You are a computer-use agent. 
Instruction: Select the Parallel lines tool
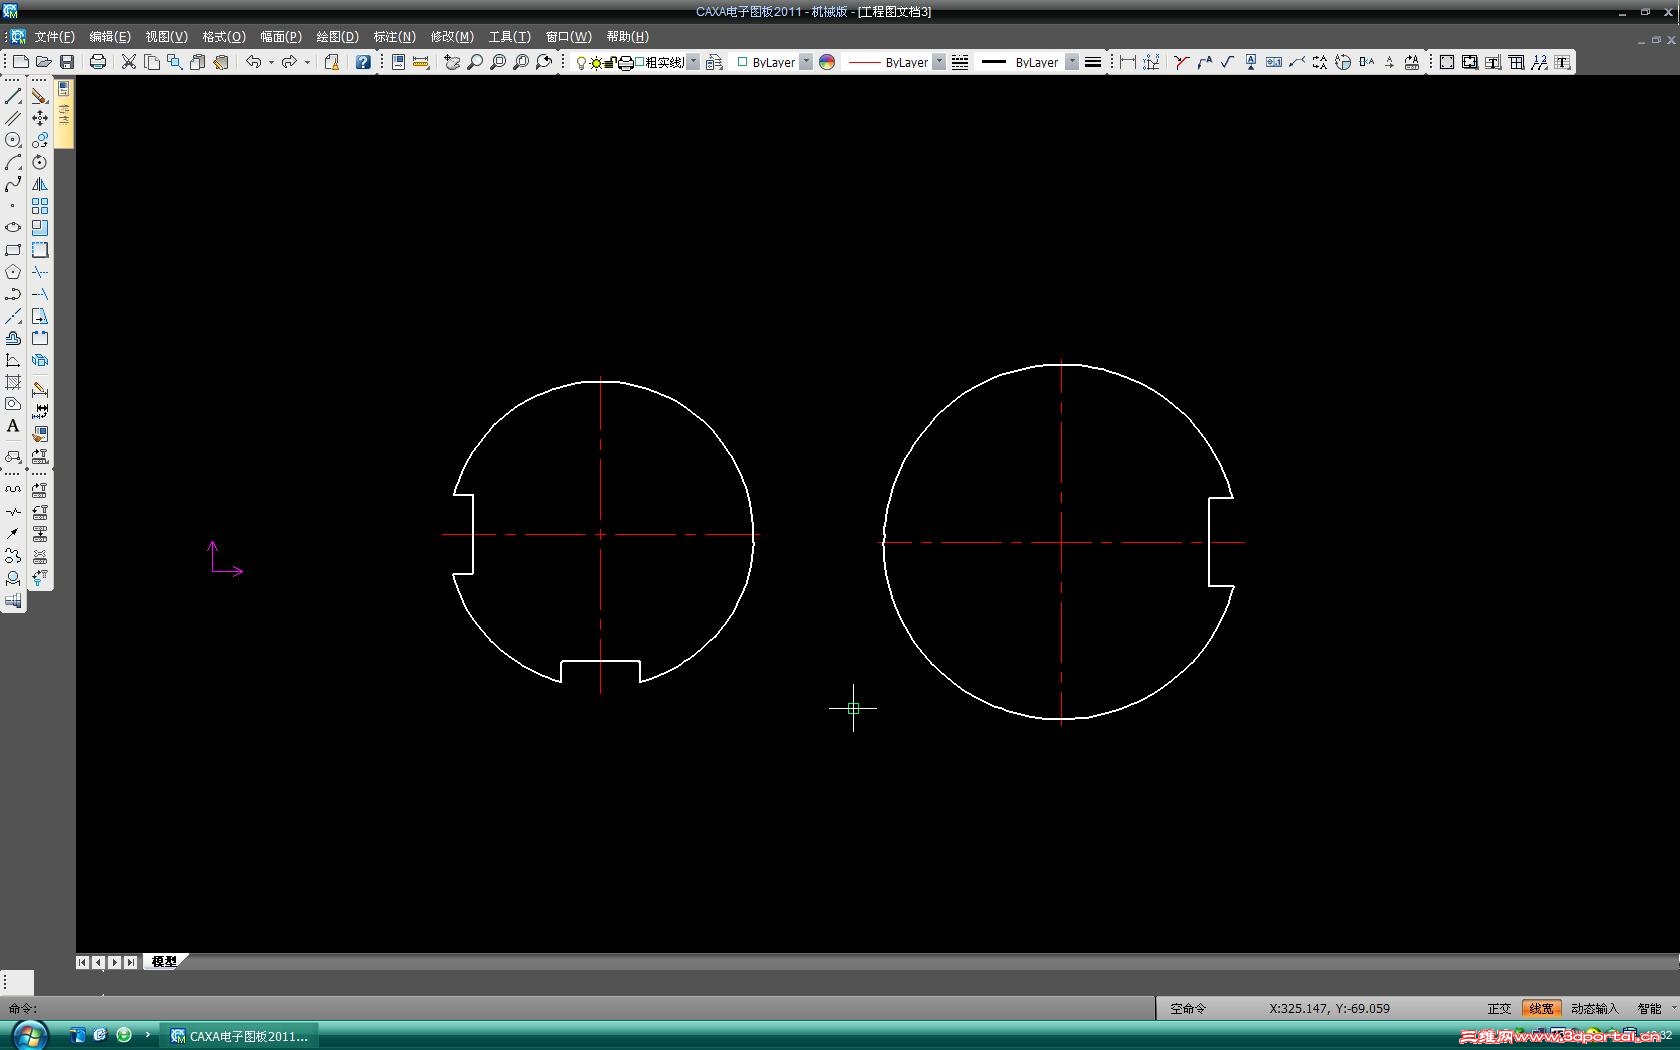(13, 118)
